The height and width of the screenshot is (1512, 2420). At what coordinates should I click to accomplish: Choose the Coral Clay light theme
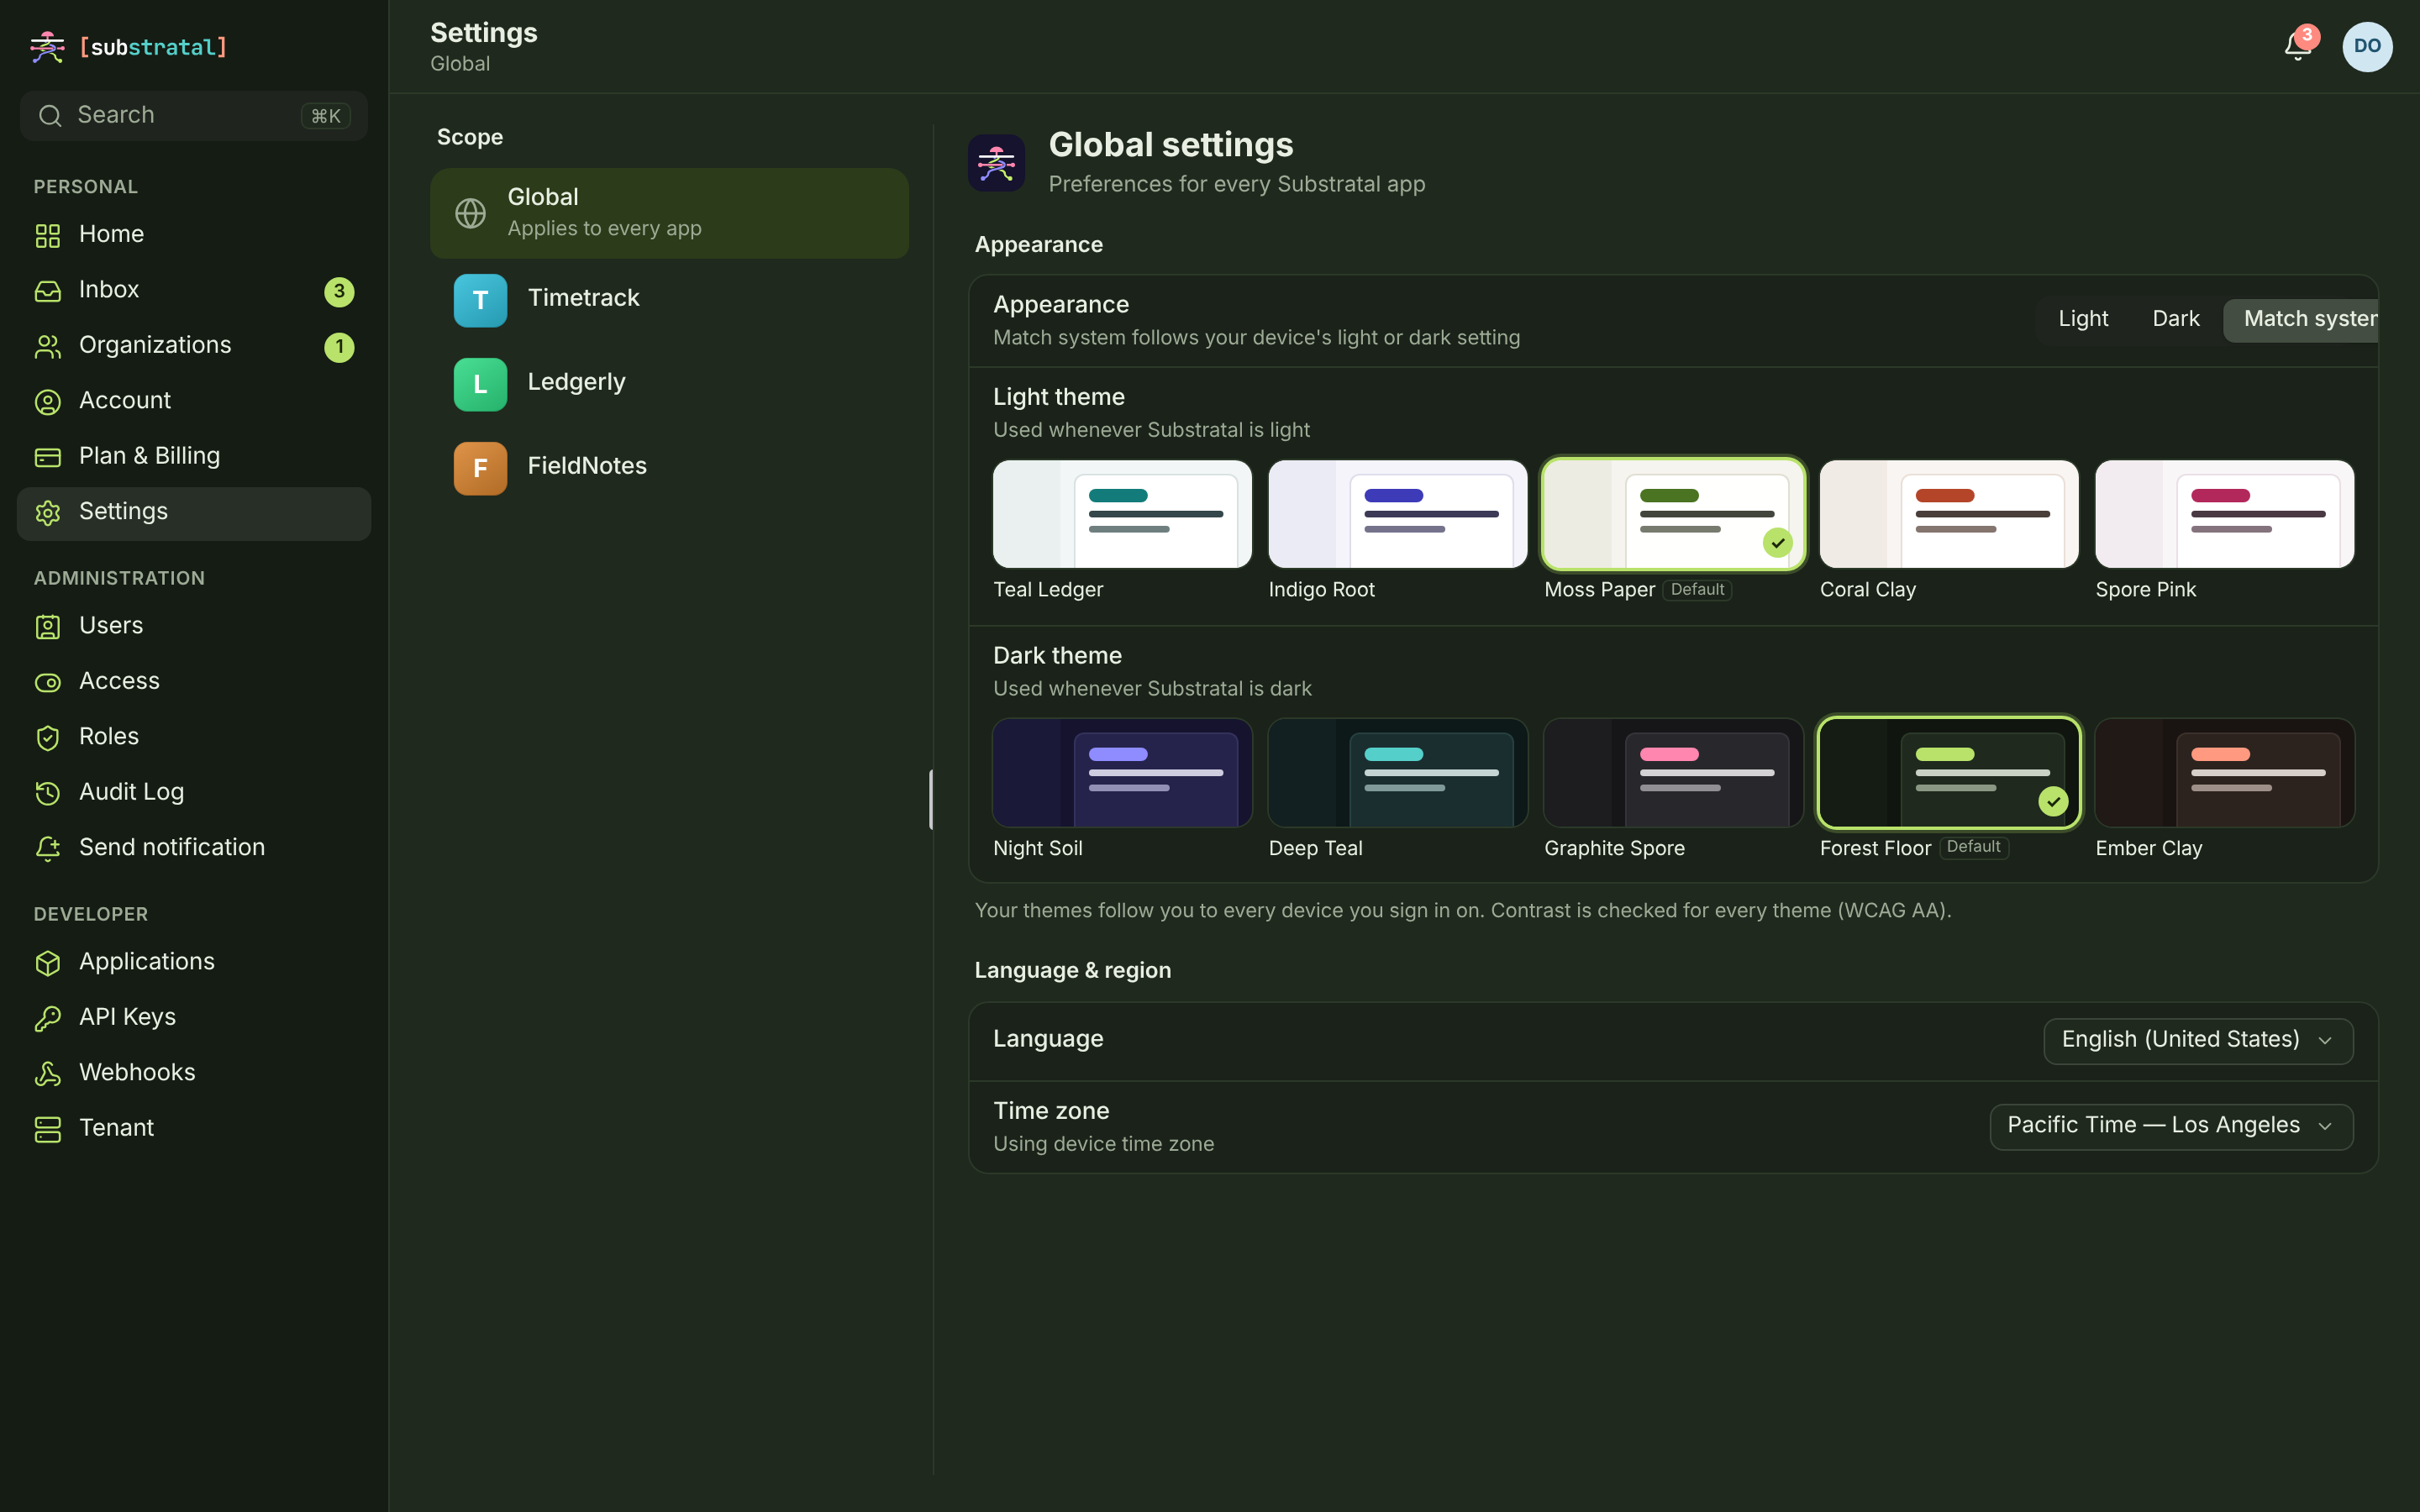1949,514
